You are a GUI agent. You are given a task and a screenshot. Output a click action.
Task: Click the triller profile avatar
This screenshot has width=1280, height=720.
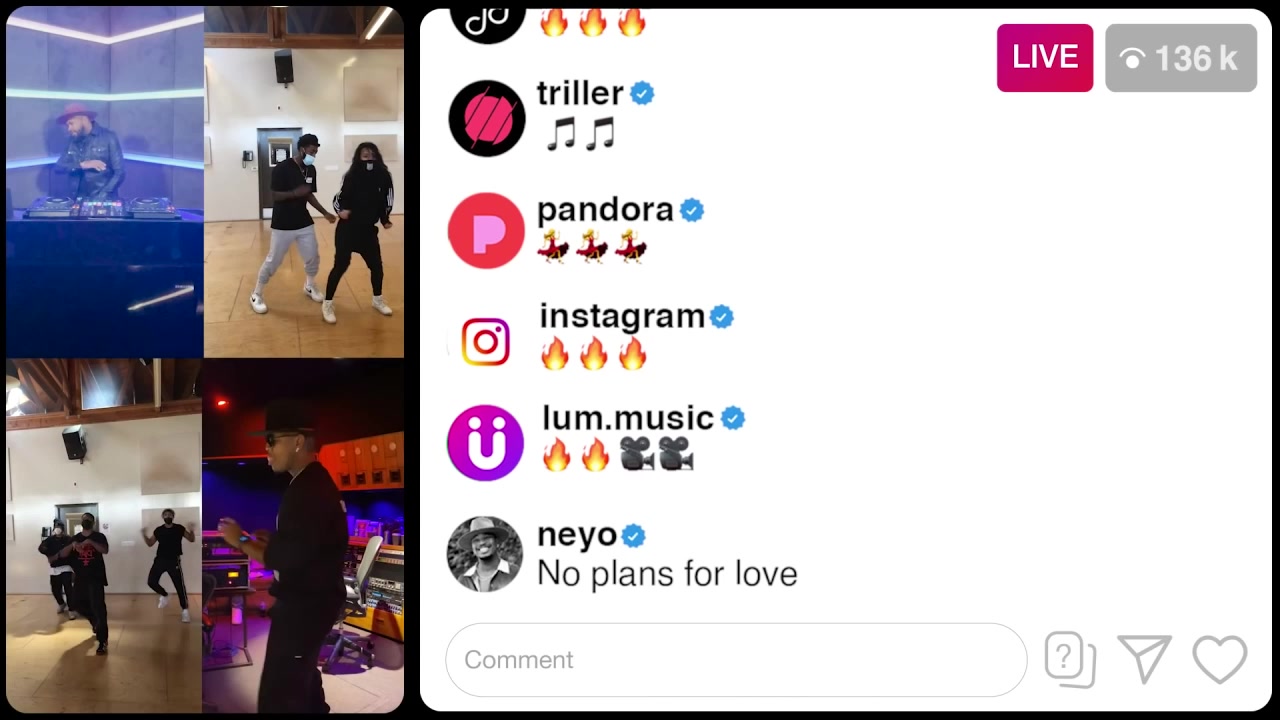pos(487,119)
